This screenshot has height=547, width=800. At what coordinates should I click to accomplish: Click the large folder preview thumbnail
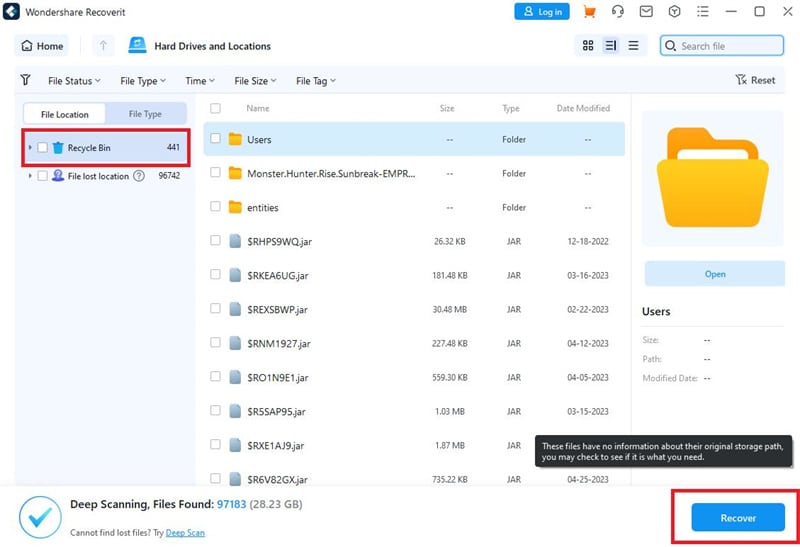pos(712,178)
